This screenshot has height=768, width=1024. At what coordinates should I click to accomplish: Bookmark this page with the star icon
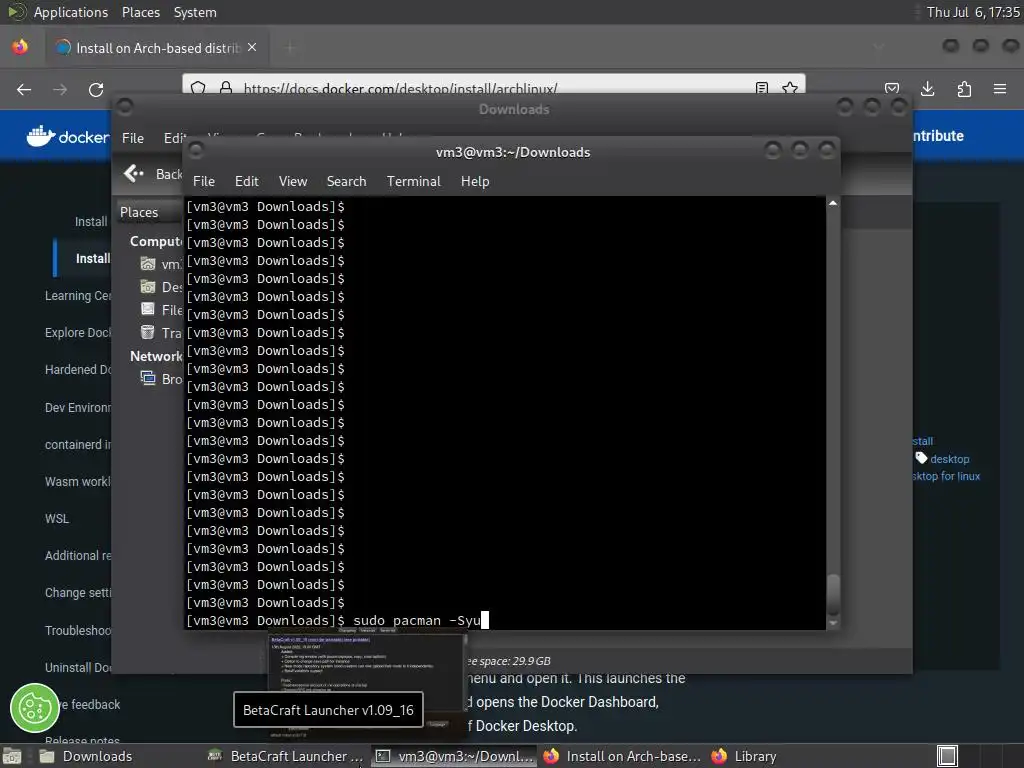(x=790, y=87)
